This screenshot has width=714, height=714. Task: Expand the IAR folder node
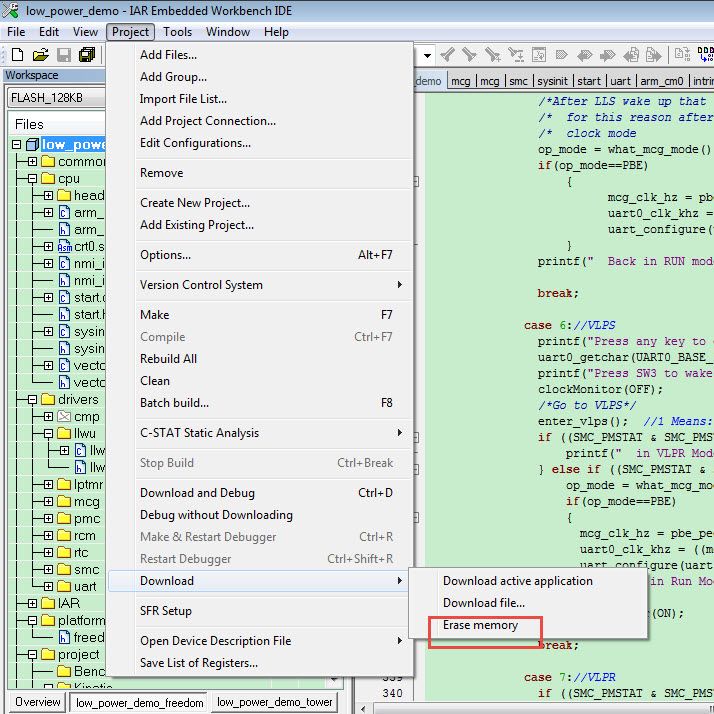click(x=32, y=604)
